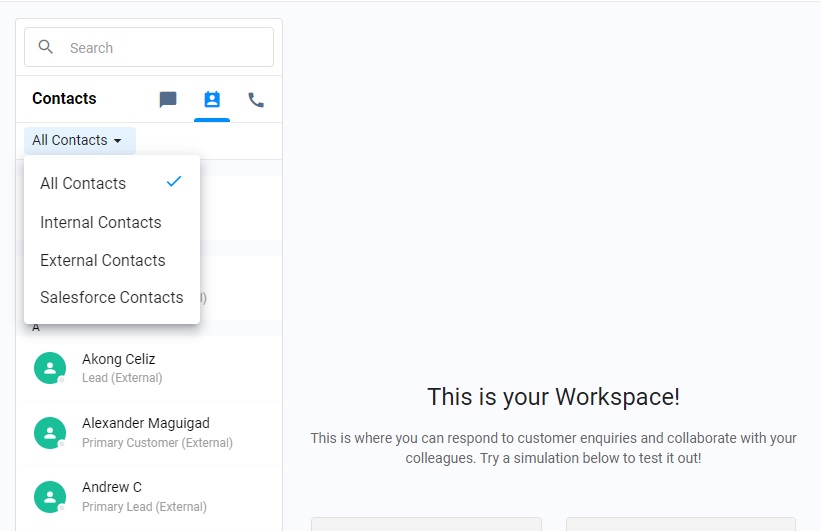Choose Internal Contacts filter option
Viewport: 821px width, 532px height.
click(x=112, y=222)
